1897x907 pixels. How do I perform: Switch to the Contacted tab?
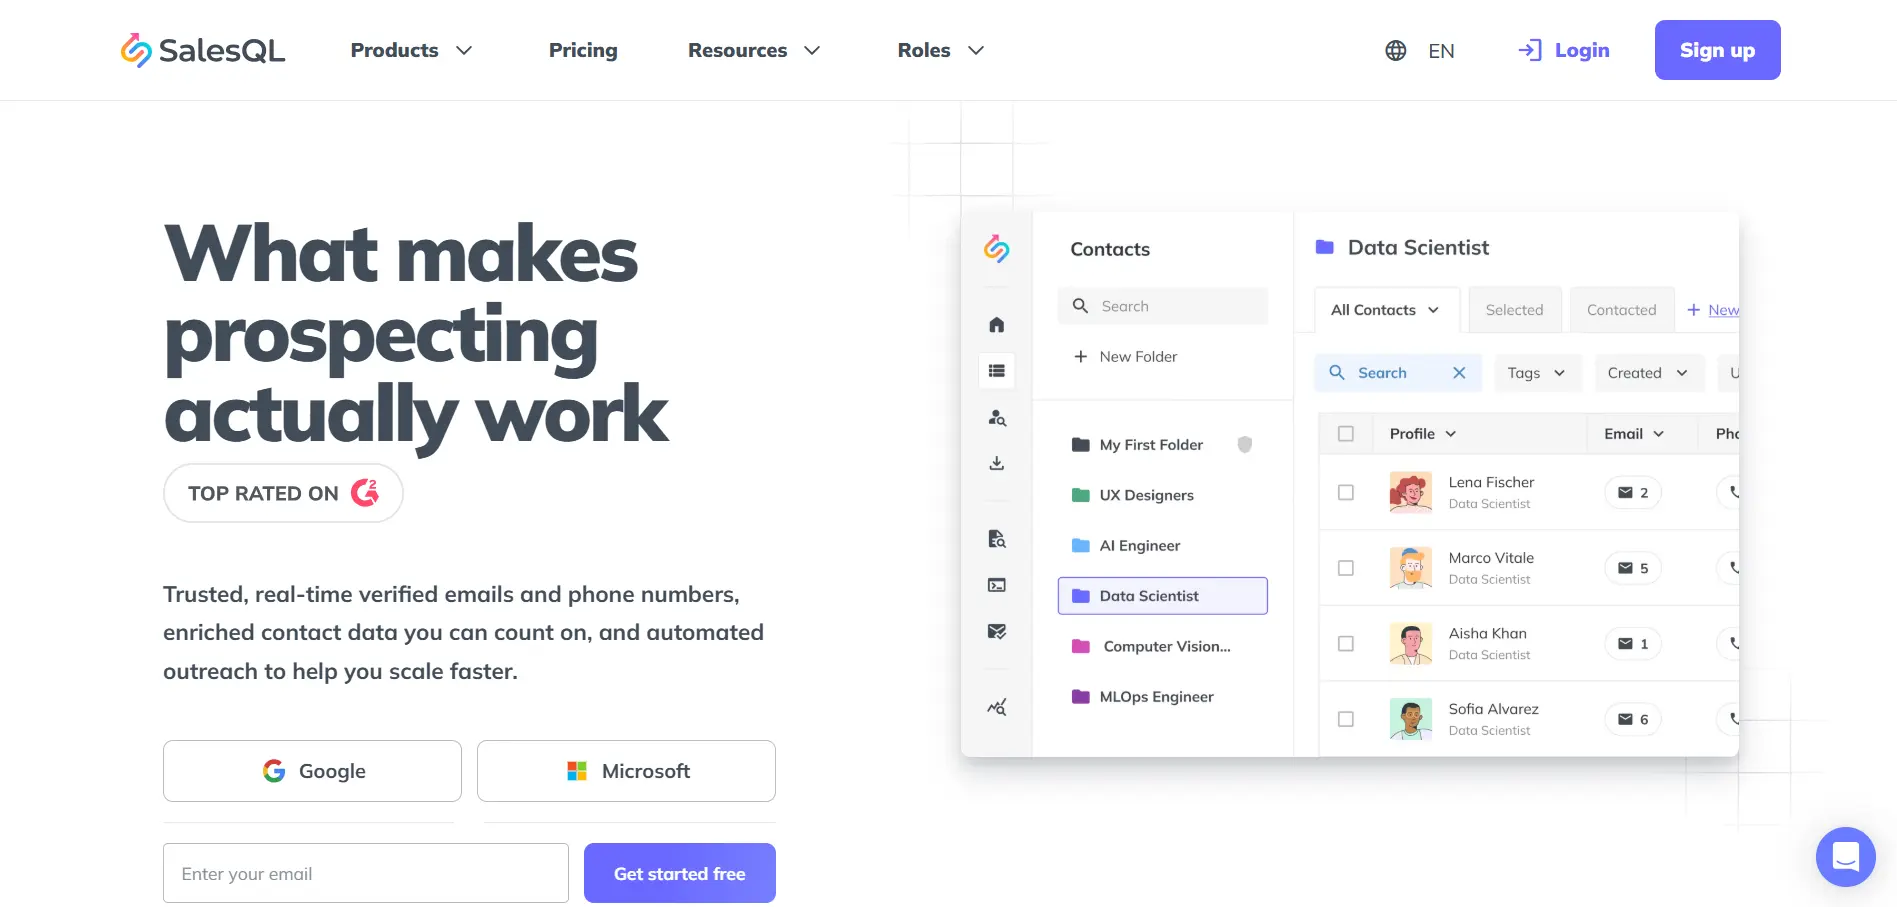pyautogui.click(x=1621, y=310)
